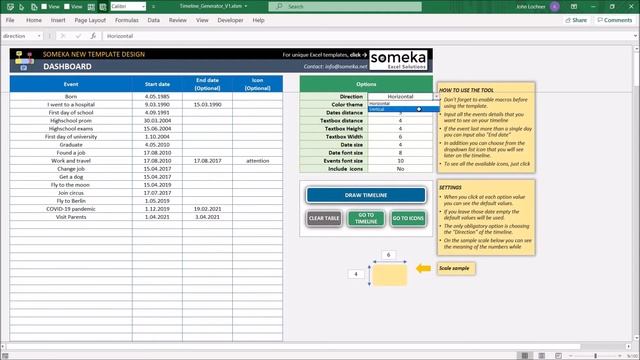The width and height of the screenshot is (640, 360).
Task: Open the Customize Quick Access Toolbar arrow
Action: (153, 7)
